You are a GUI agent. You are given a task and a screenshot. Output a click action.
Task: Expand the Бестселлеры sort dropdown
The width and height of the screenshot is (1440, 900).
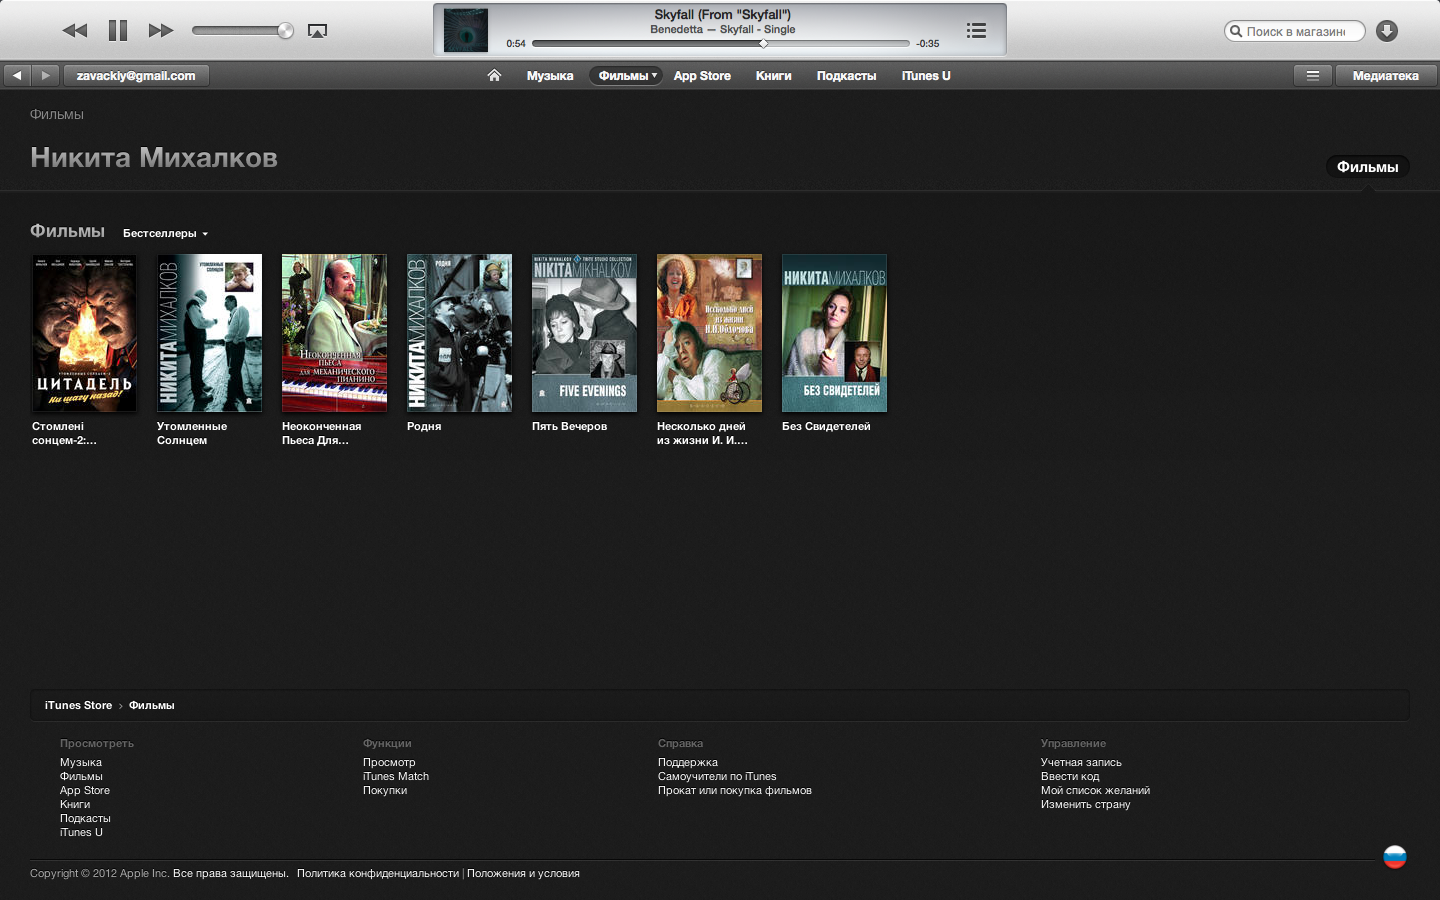coord(165,233)
